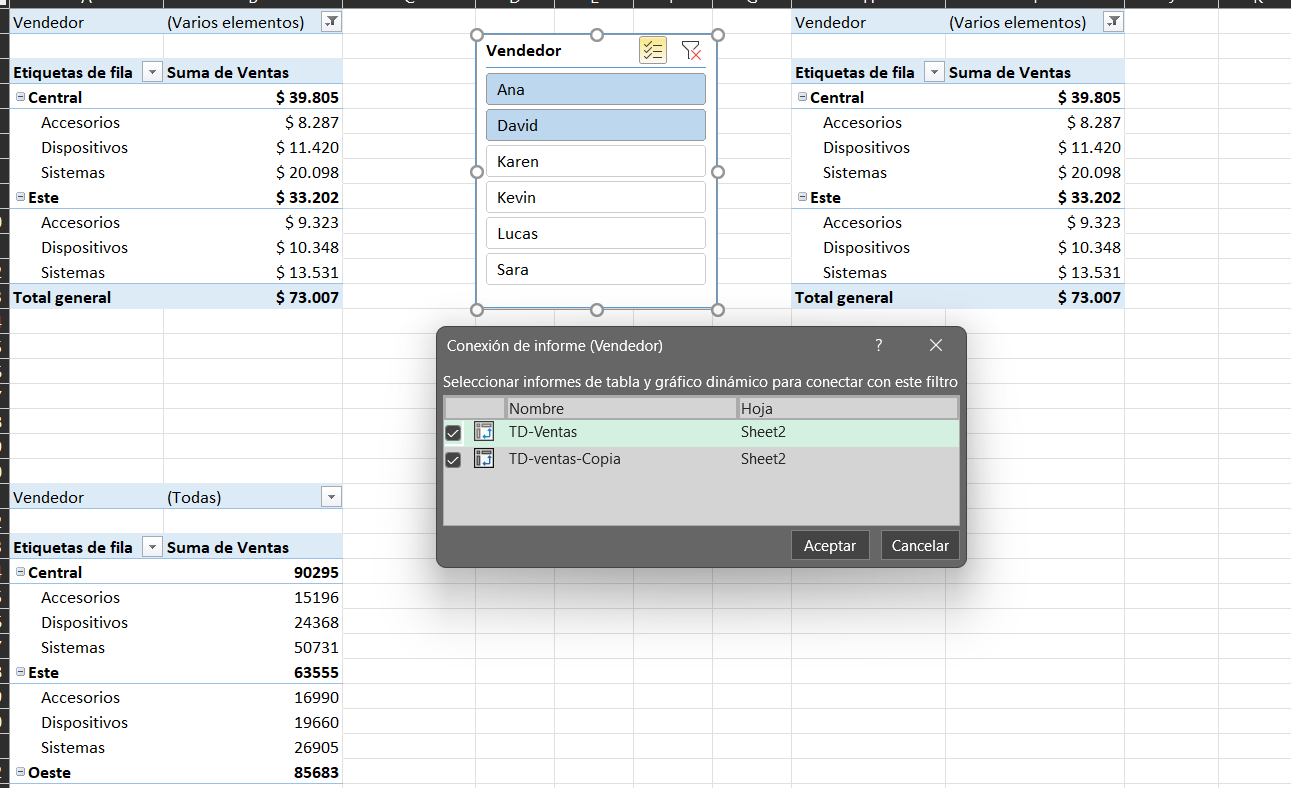Uncheck the TD-Ventas checkbox
This screenshot has height=788, width=1291.
coord(453,433)
